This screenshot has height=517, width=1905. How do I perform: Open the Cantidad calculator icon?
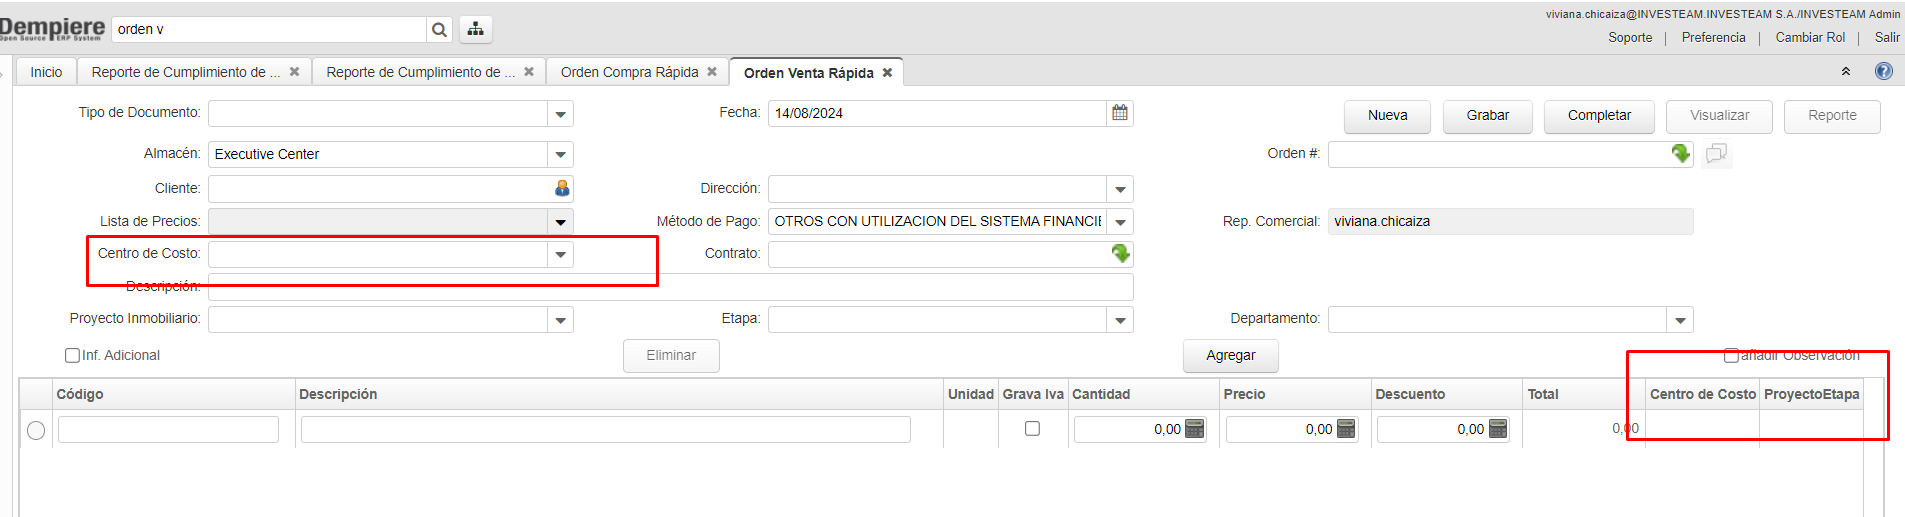coord(1194,429)
